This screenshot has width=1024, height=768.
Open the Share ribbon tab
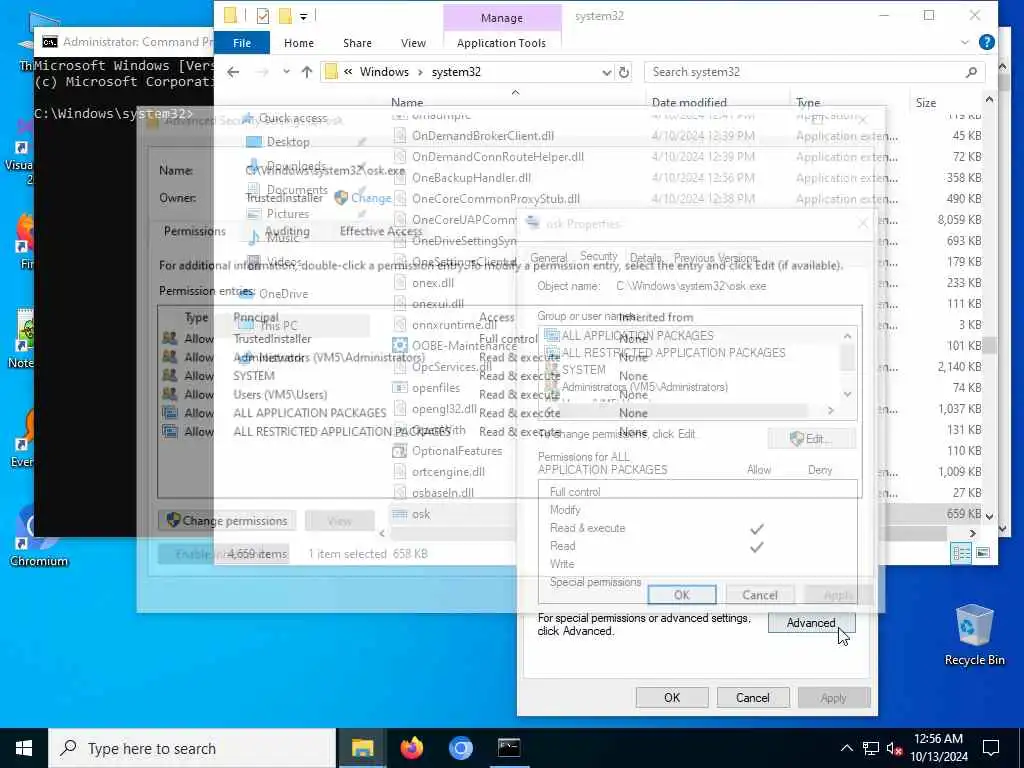coord(357,43)
